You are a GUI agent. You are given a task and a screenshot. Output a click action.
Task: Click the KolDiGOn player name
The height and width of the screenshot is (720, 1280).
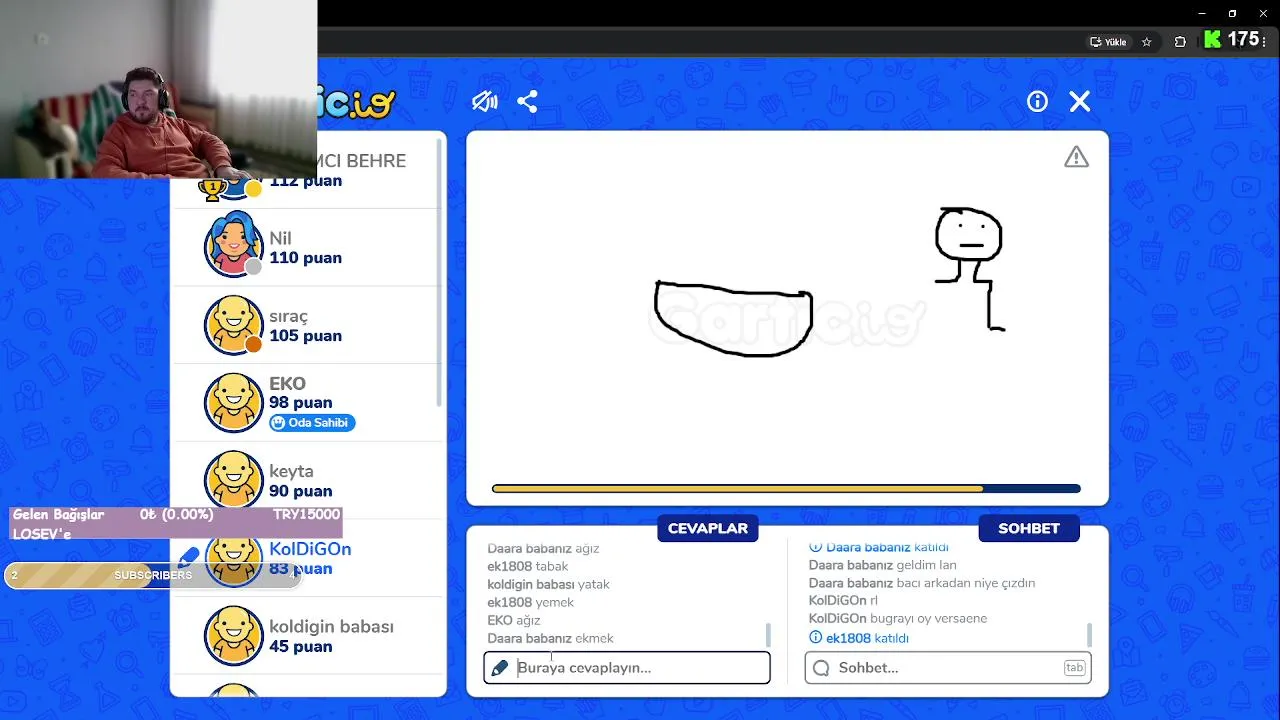310,549
